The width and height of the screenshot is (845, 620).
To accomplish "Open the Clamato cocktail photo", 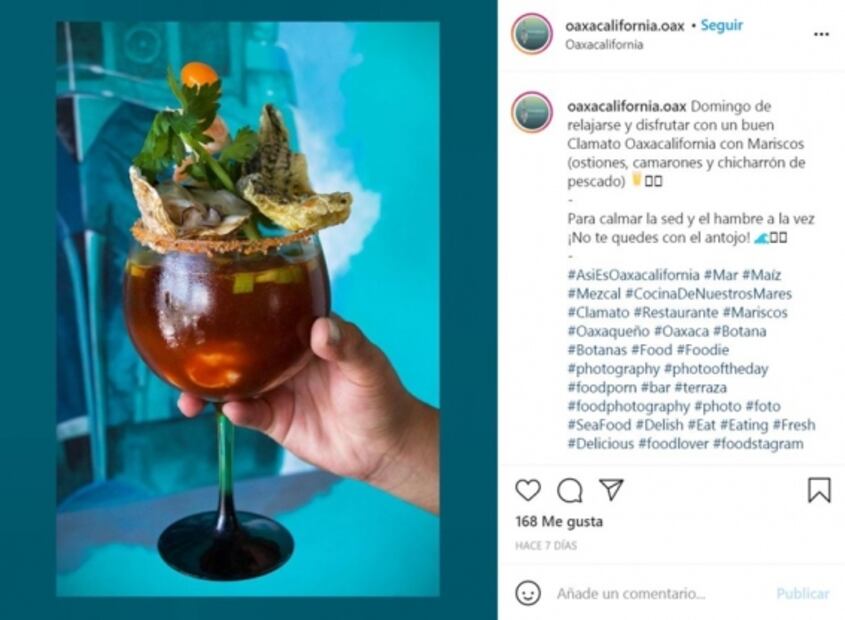I will point(248,309).
